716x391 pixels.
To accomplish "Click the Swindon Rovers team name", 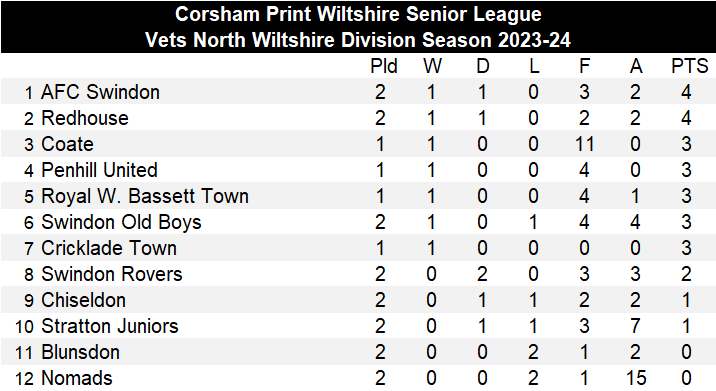I will pyautogui.click(x=112, y=274).
